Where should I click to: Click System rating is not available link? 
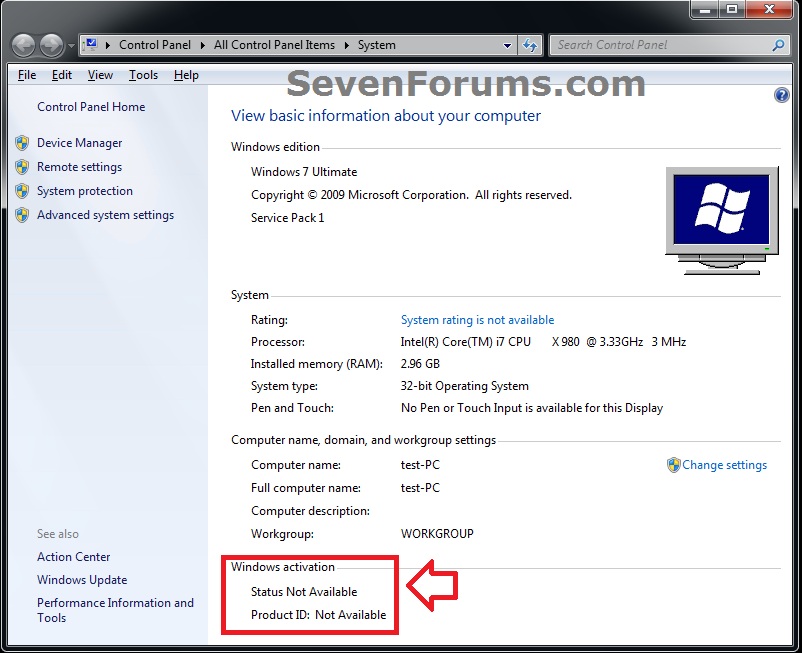click(x=477, y=320)
